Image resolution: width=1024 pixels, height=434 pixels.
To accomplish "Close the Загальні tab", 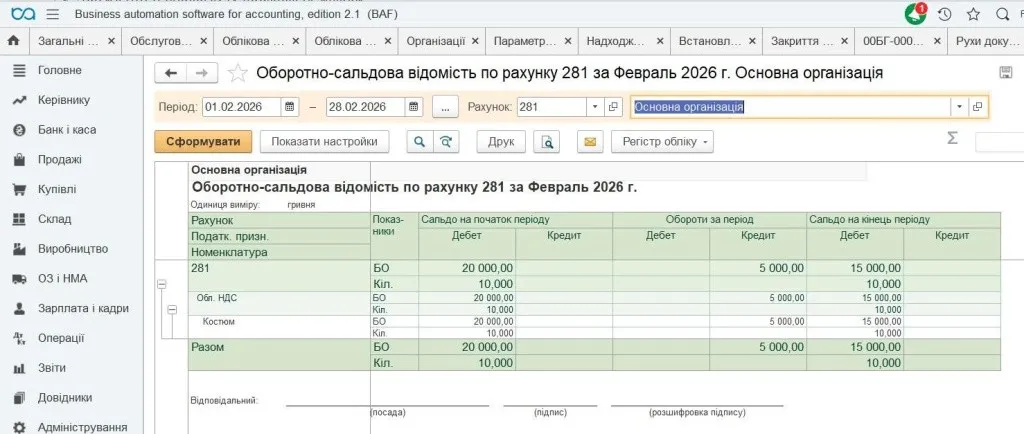I will point(111,40).
